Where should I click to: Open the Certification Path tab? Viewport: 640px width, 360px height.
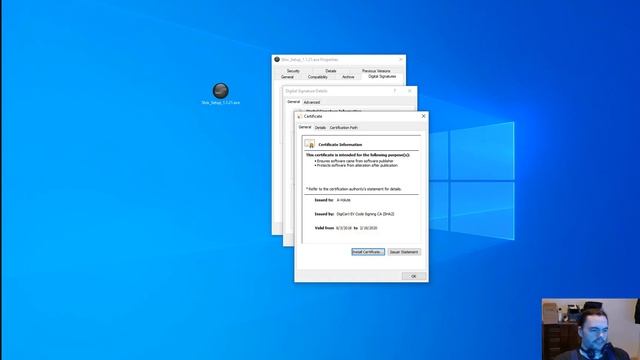pyautogui.click(x=344, y=128)
